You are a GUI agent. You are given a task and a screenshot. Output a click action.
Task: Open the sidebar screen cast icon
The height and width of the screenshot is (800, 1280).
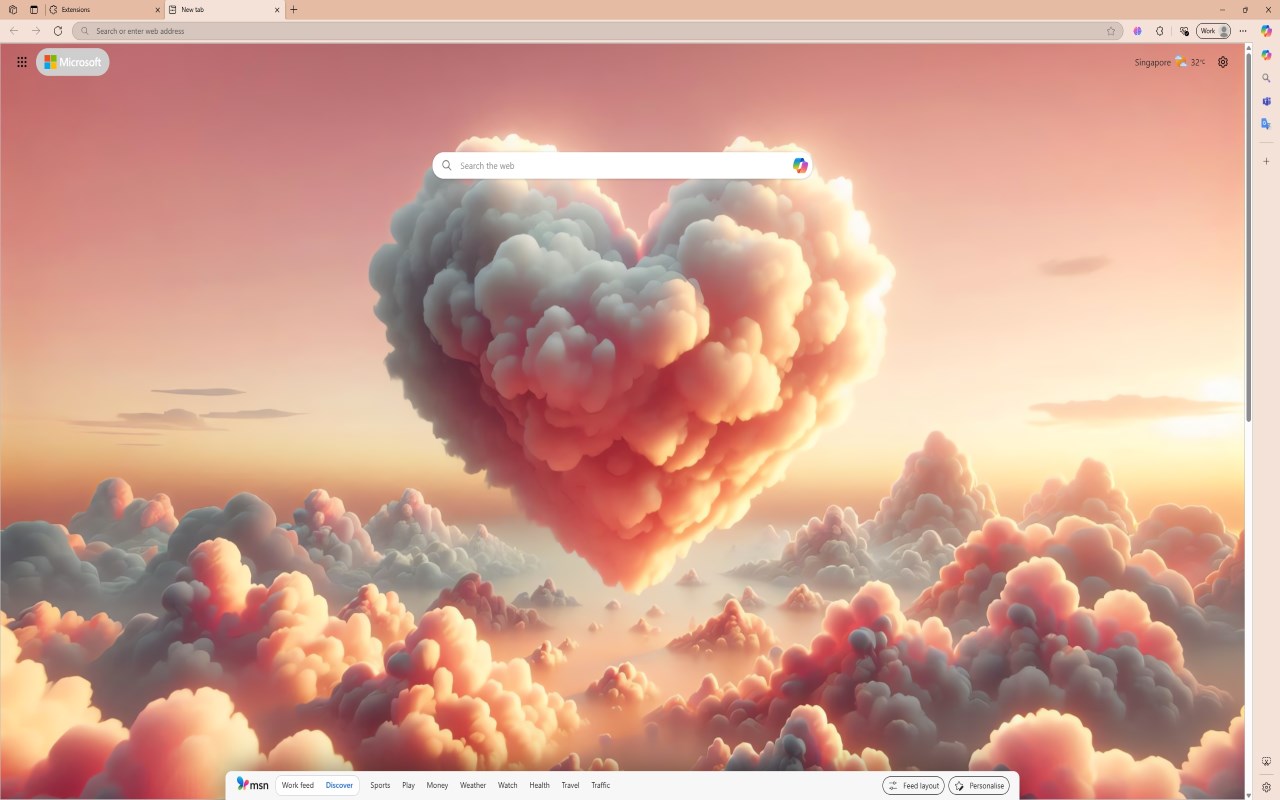coord(1266,762)
